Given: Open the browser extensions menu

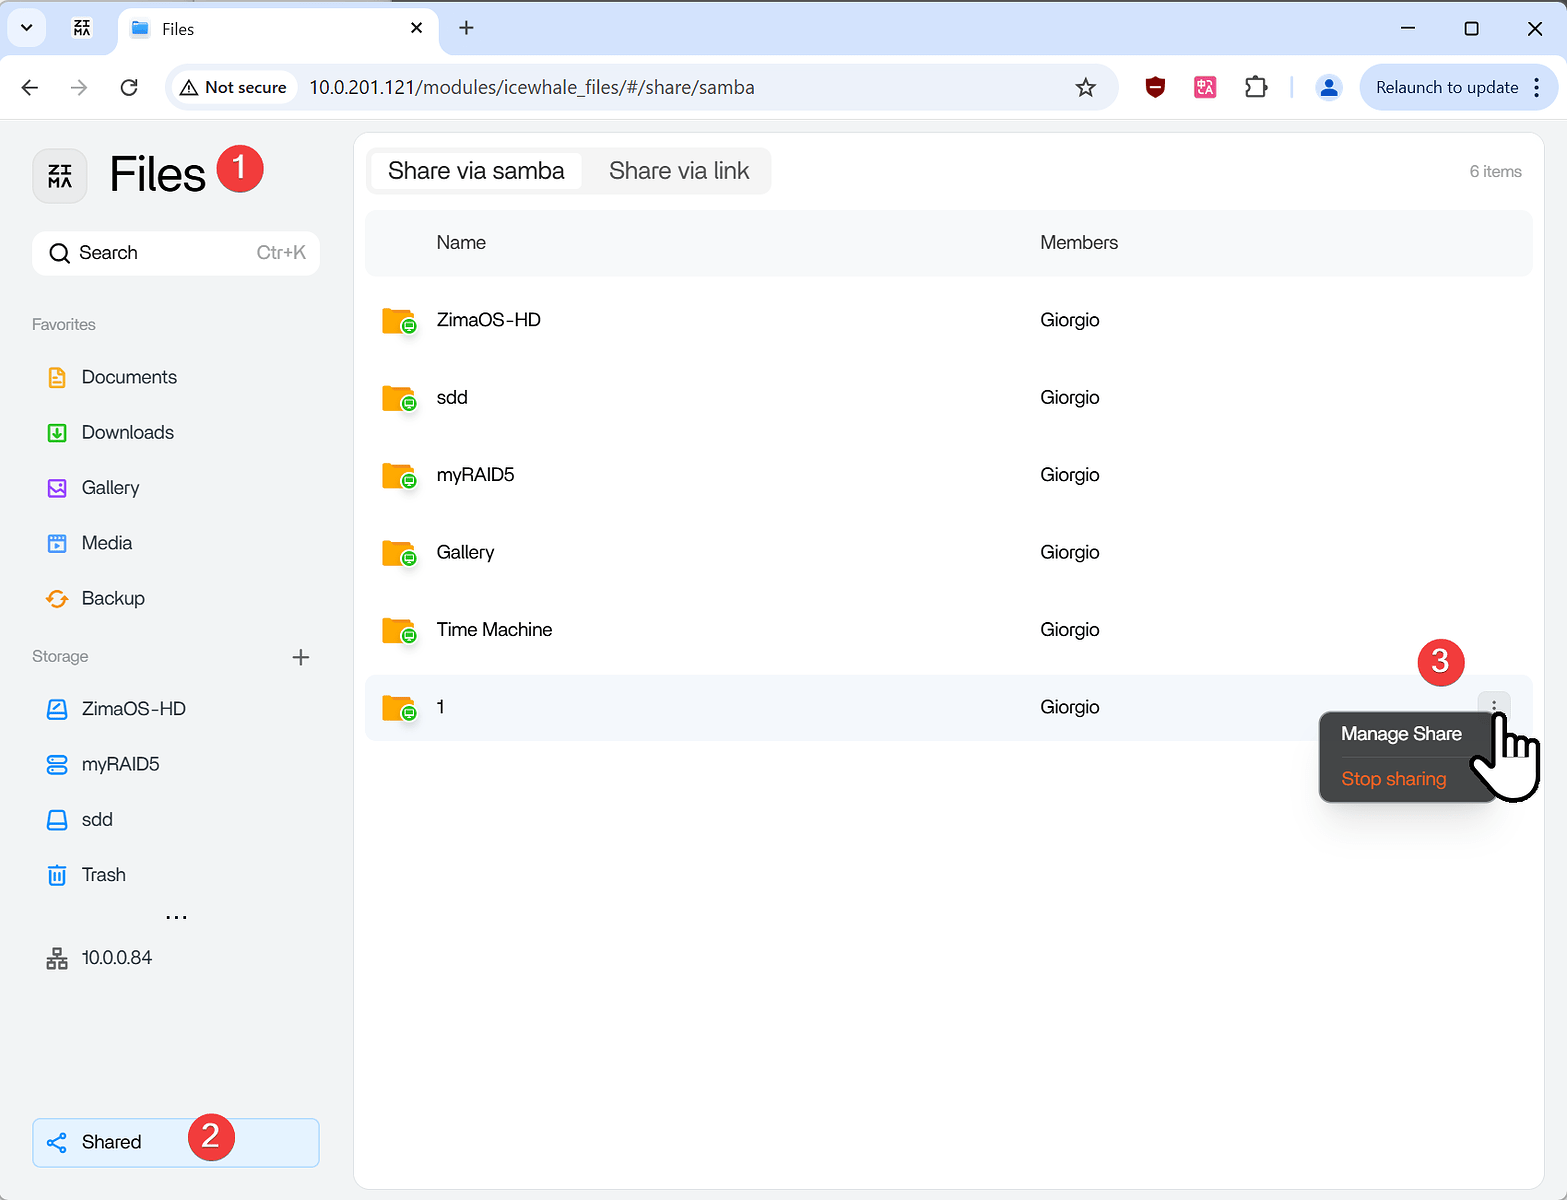Looking at the screenshot, I should [1256, 88].
